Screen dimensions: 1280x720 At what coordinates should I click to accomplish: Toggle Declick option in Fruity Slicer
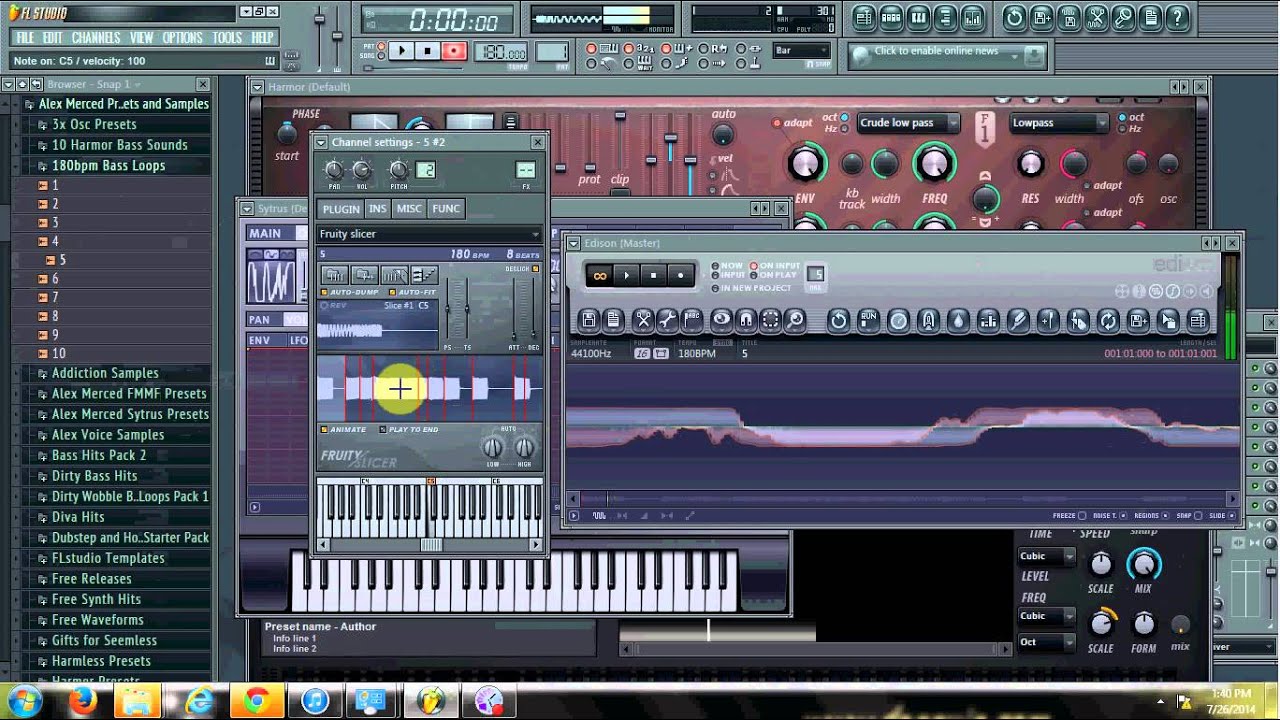[x=521, y=268]
